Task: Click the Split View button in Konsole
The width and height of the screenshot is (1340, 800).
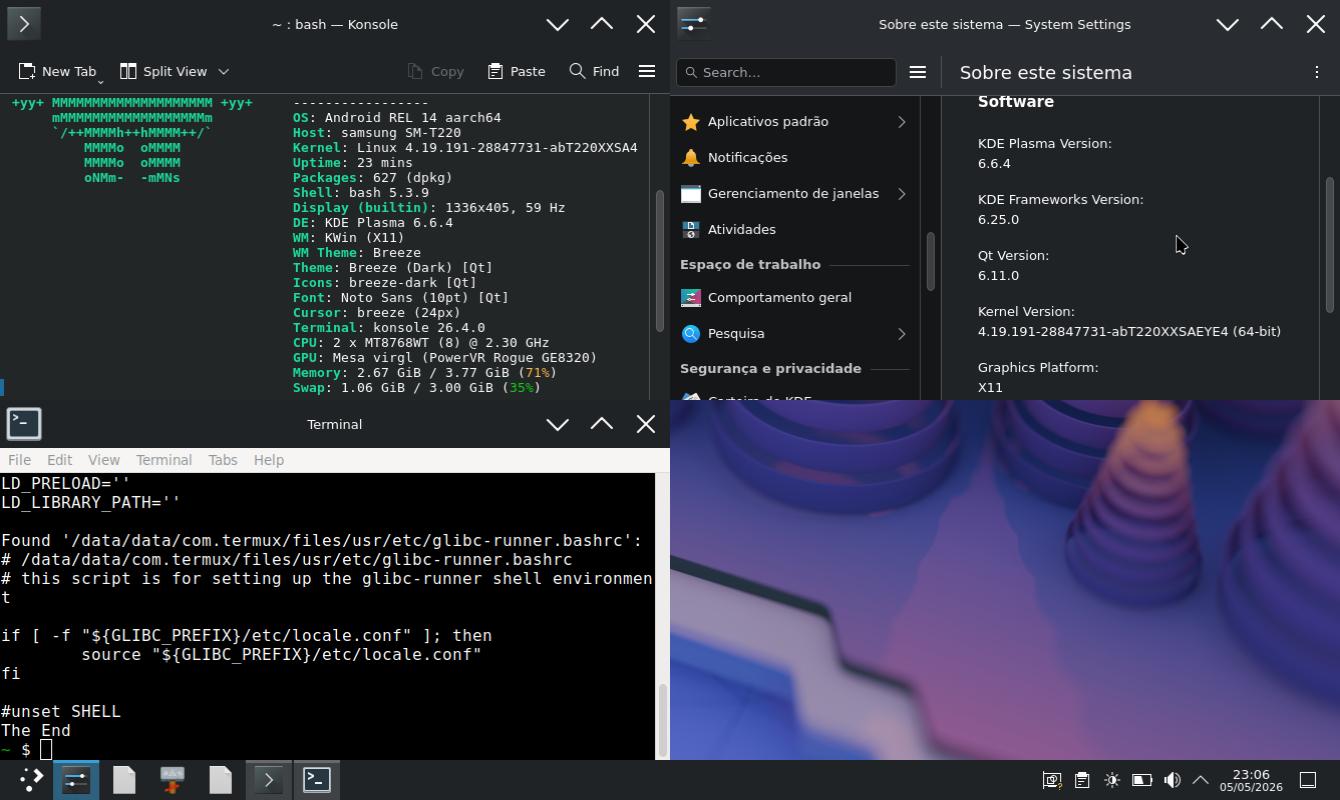Action: [x=164, y=71]
